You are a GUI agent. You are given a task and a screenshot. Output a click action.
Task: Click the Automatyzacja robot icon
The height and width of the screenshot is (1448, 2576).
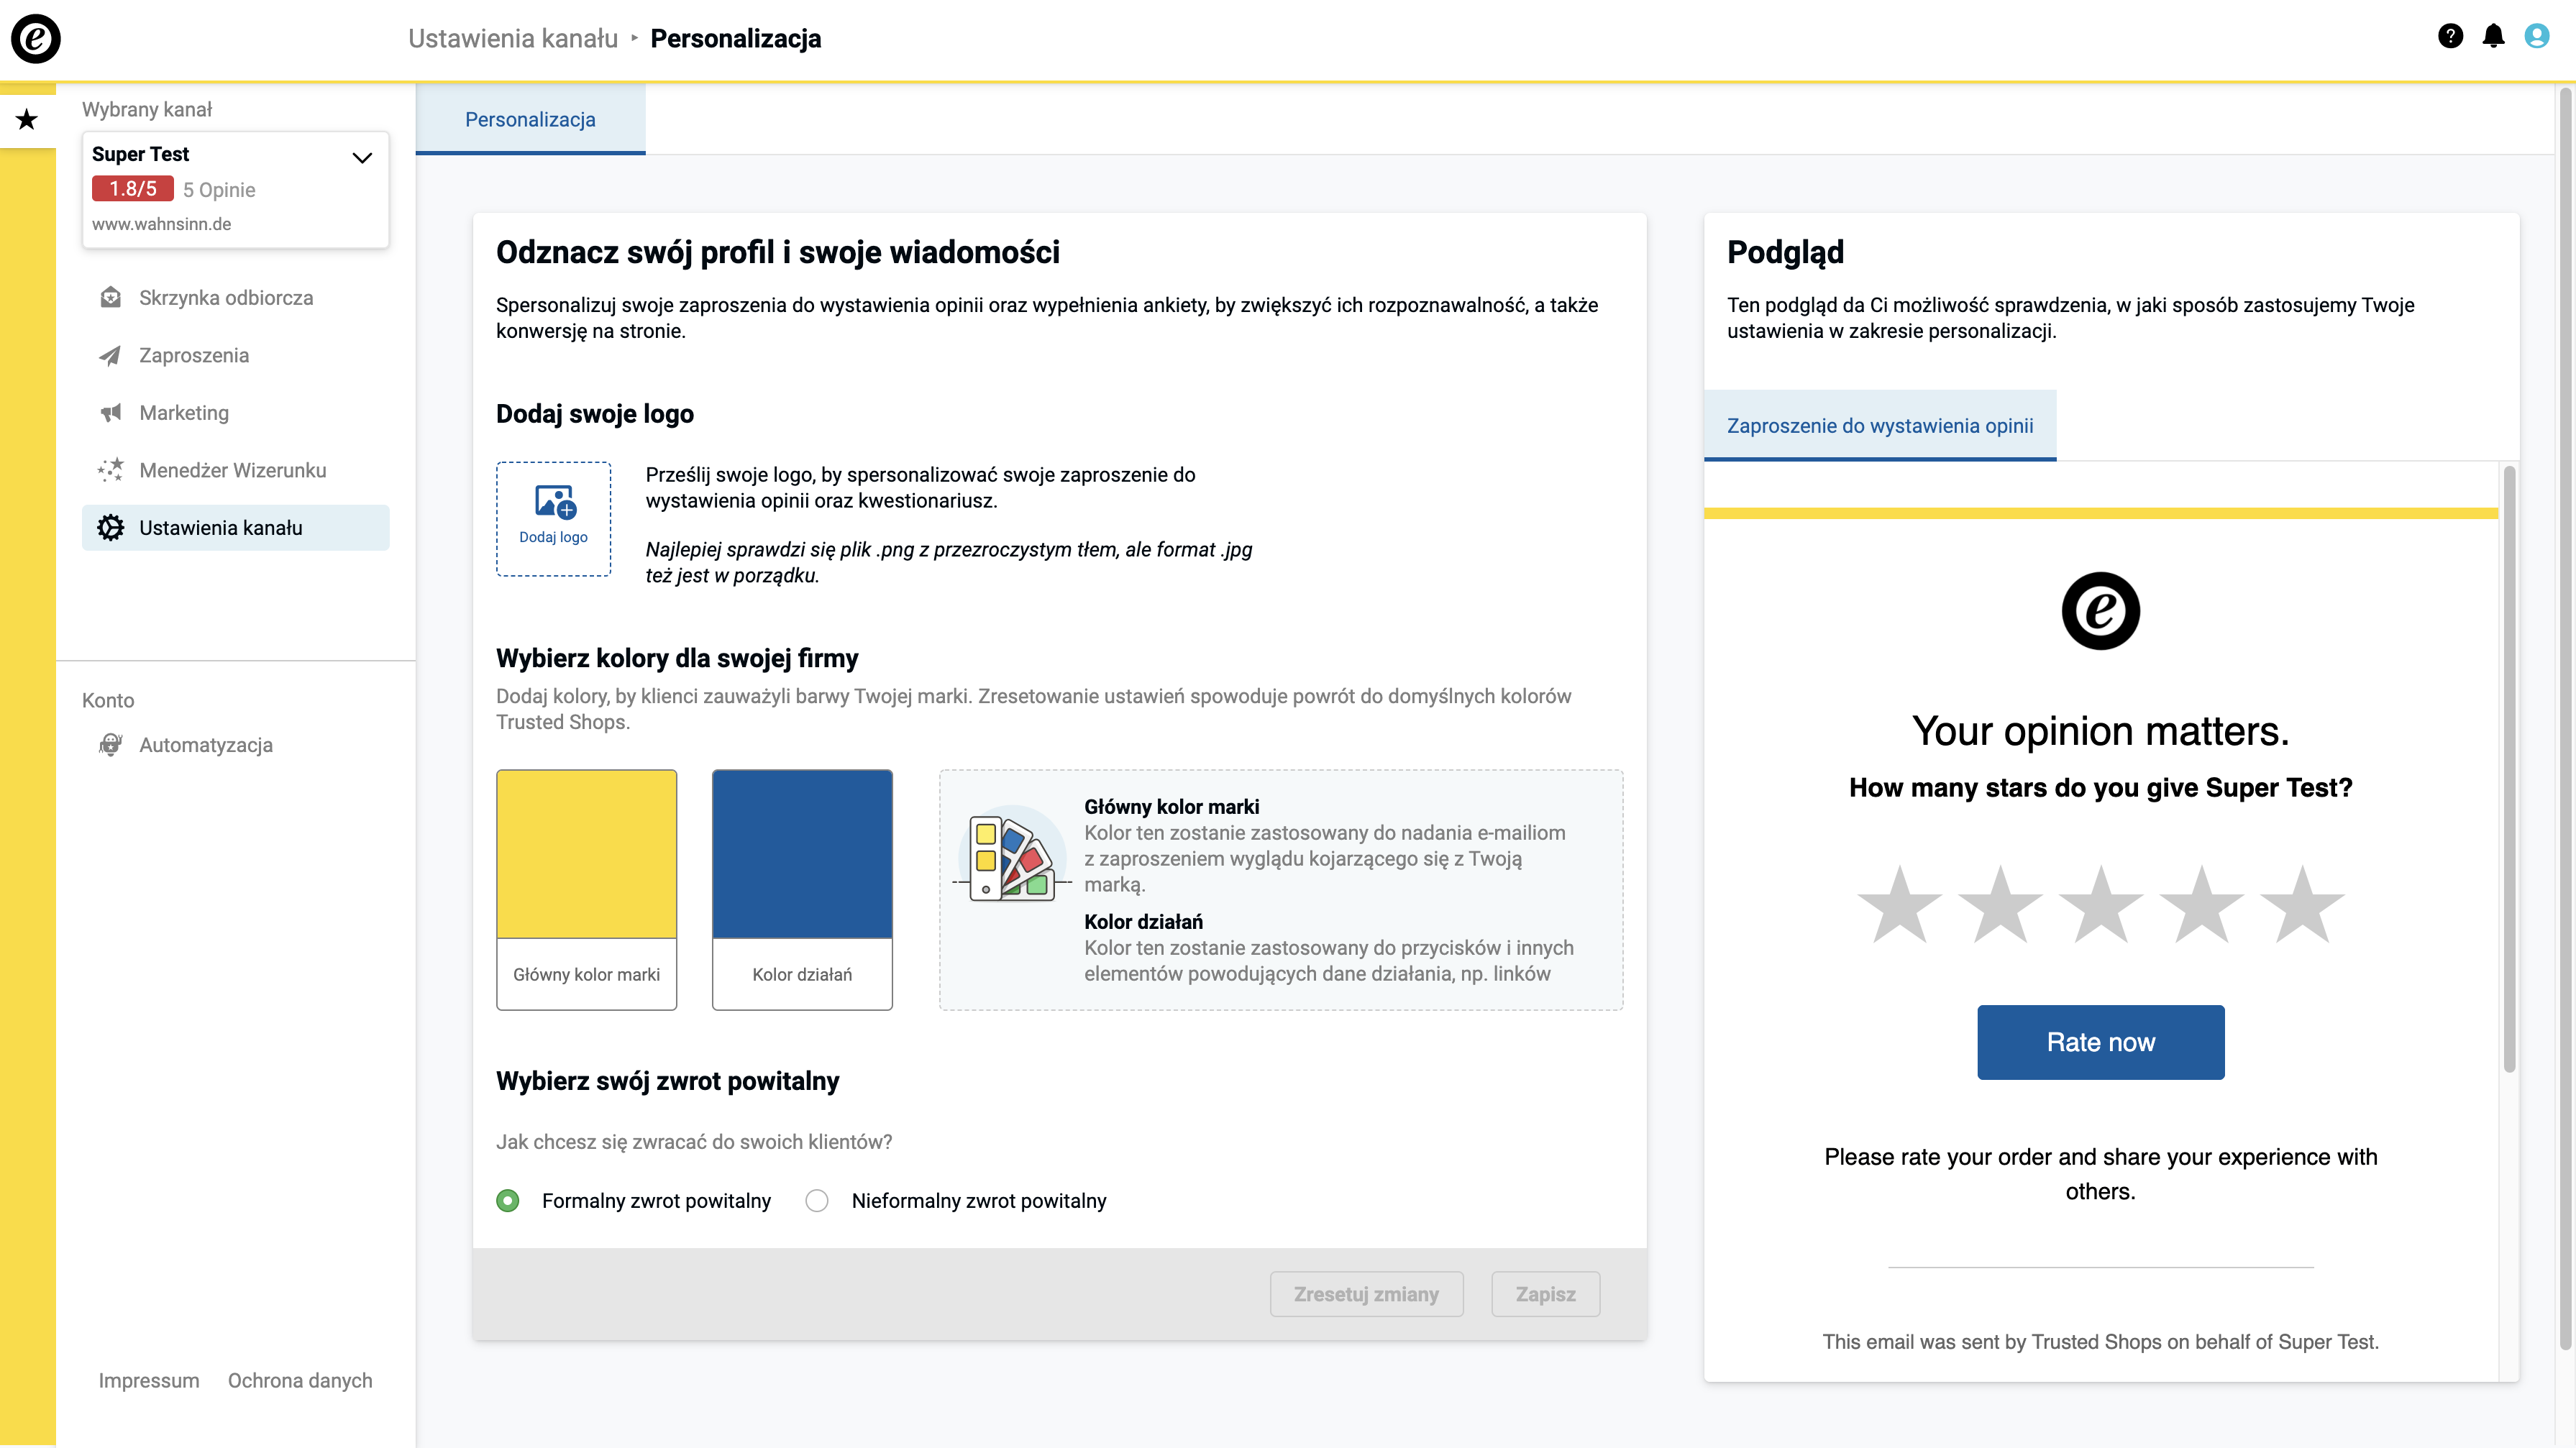click(111, 745)
